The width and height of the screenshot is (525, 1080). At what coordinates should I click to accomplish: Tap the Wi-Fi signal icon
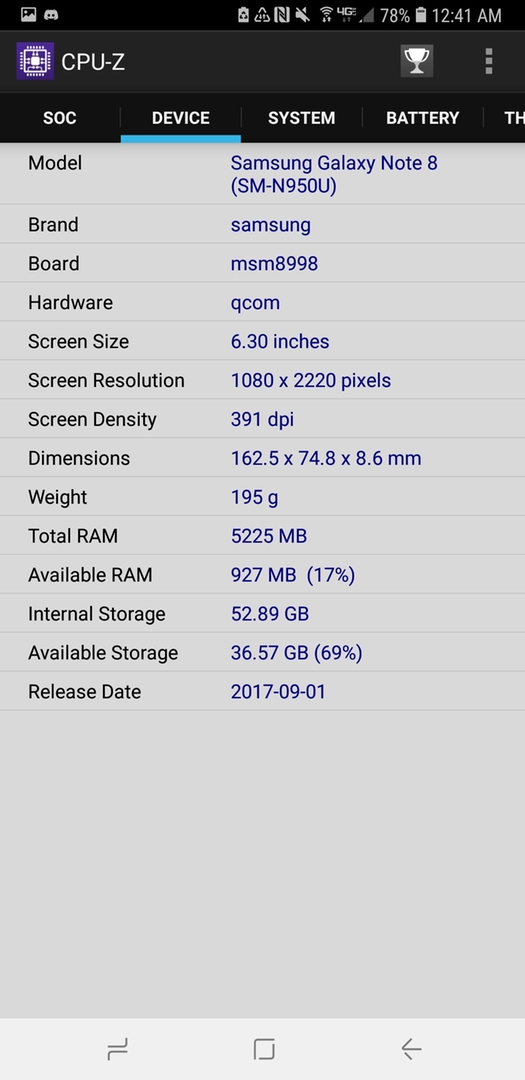click(327, 14)
